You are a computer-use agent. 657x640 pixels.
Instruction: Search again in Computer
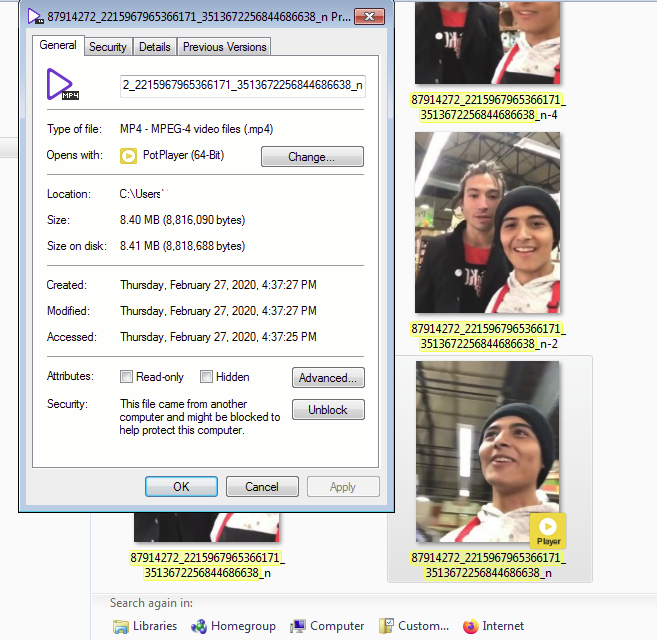(327, 626)
